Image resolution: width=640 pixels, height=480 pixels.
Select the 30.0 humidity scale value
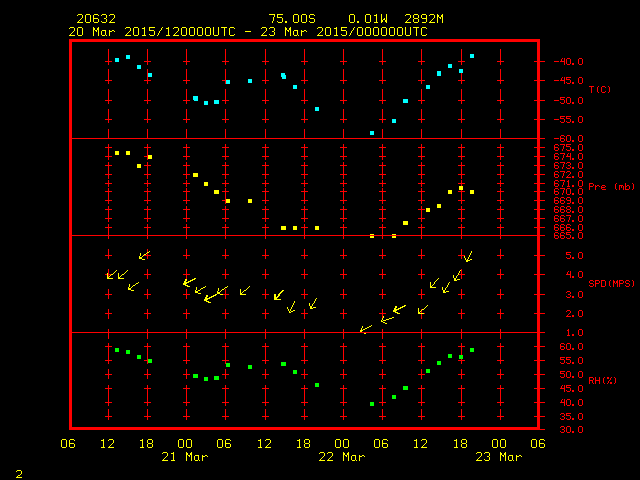click(x=562, y=430)
